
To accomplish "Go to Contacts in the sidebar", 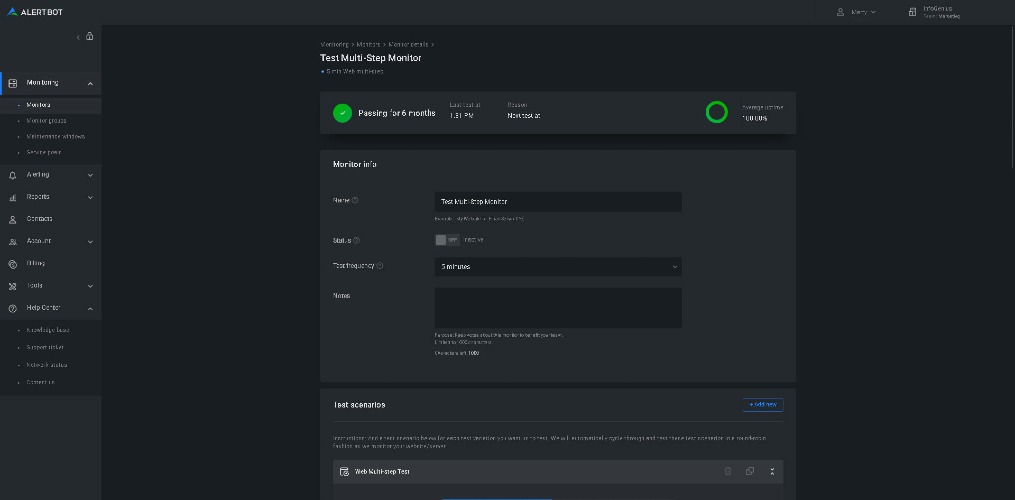I will (x=40, y=219).
